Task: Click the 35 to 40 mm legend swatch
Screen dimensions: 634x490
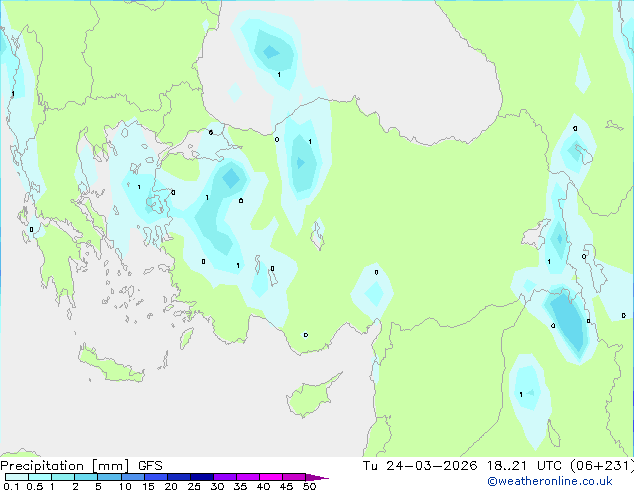Action: [247, 477]
